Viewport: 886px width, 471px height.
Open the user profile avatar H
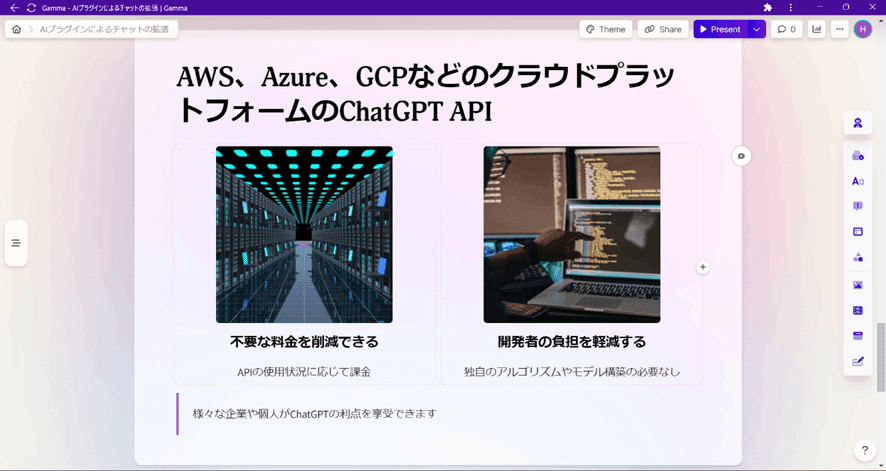tap(863, 29)
